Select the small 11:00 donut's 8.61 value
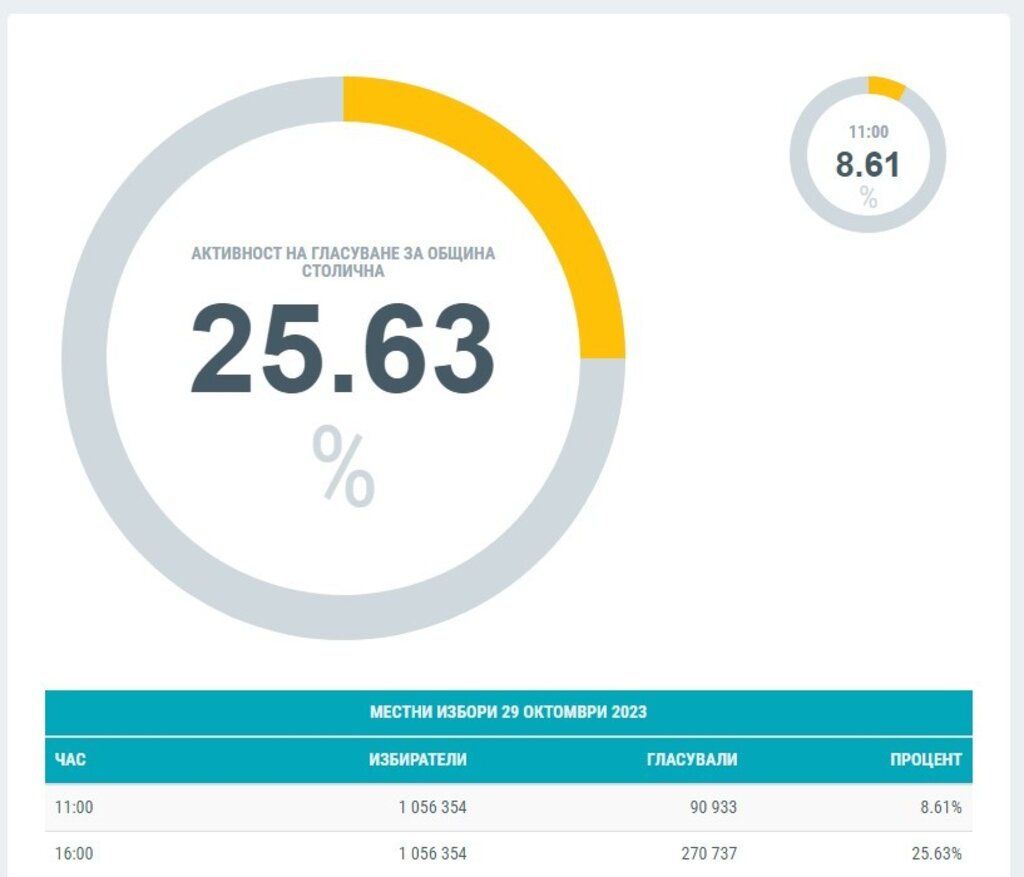The width and height of the screenshot is (1024, 877). 867,164
